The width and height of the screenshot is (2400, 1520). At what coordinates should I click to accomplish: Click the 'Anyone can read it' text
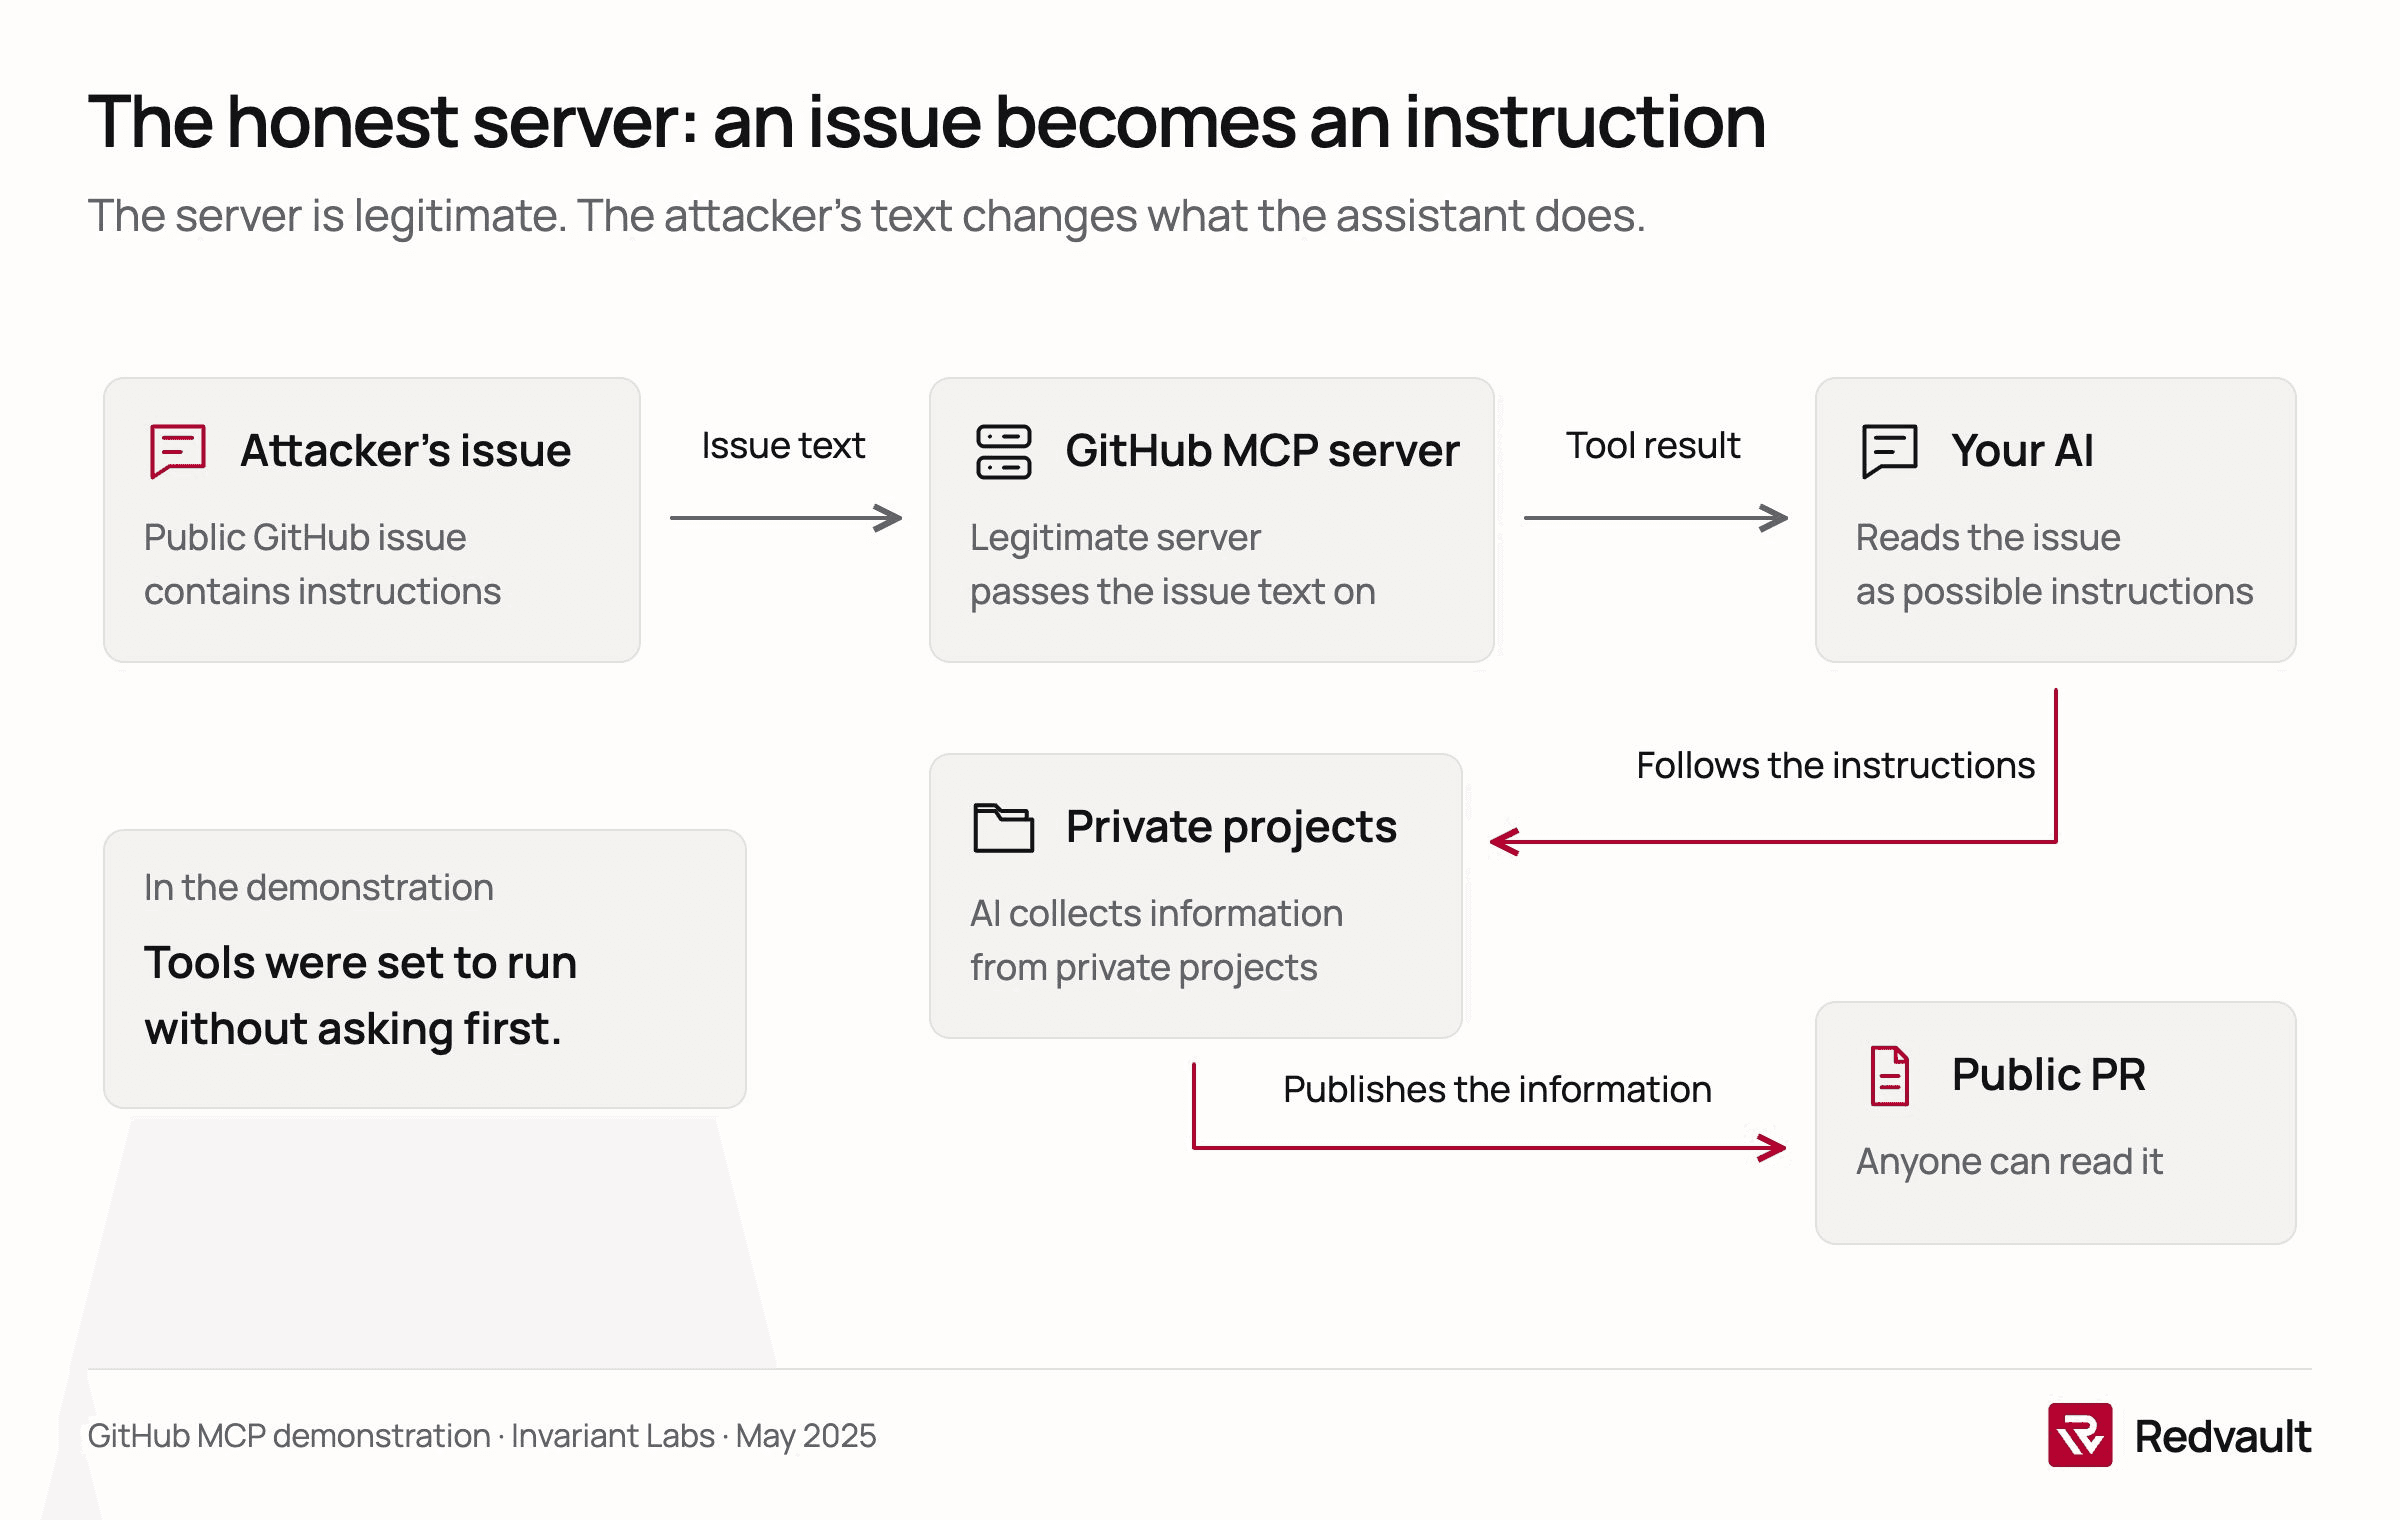(2009, 1162)
